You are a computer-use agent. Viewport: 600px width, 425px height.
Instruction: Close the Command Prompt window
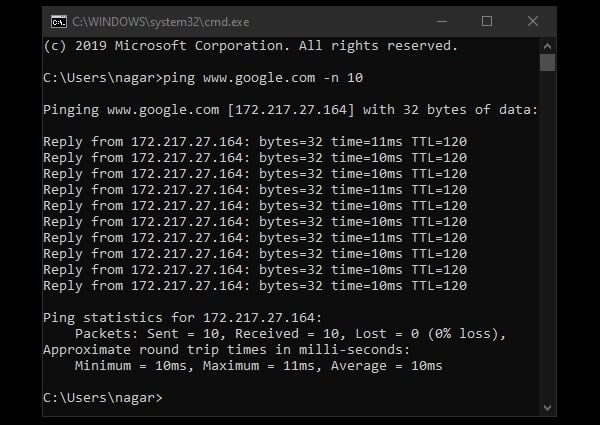(535, 20)
